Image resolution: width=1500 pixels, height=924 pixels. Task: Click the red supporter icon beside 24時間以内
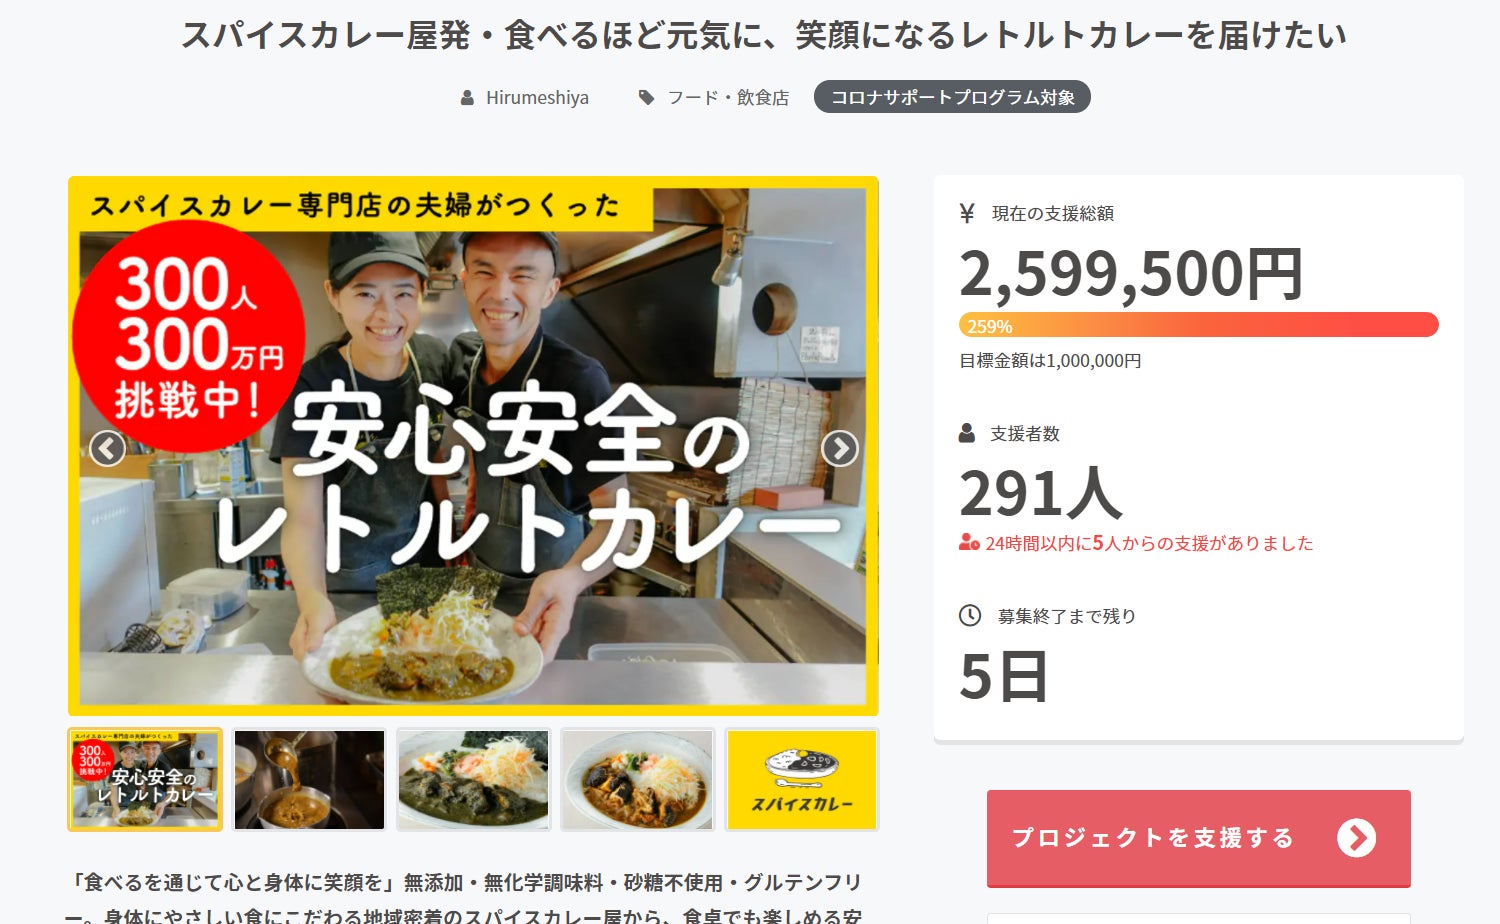[969, 543]
